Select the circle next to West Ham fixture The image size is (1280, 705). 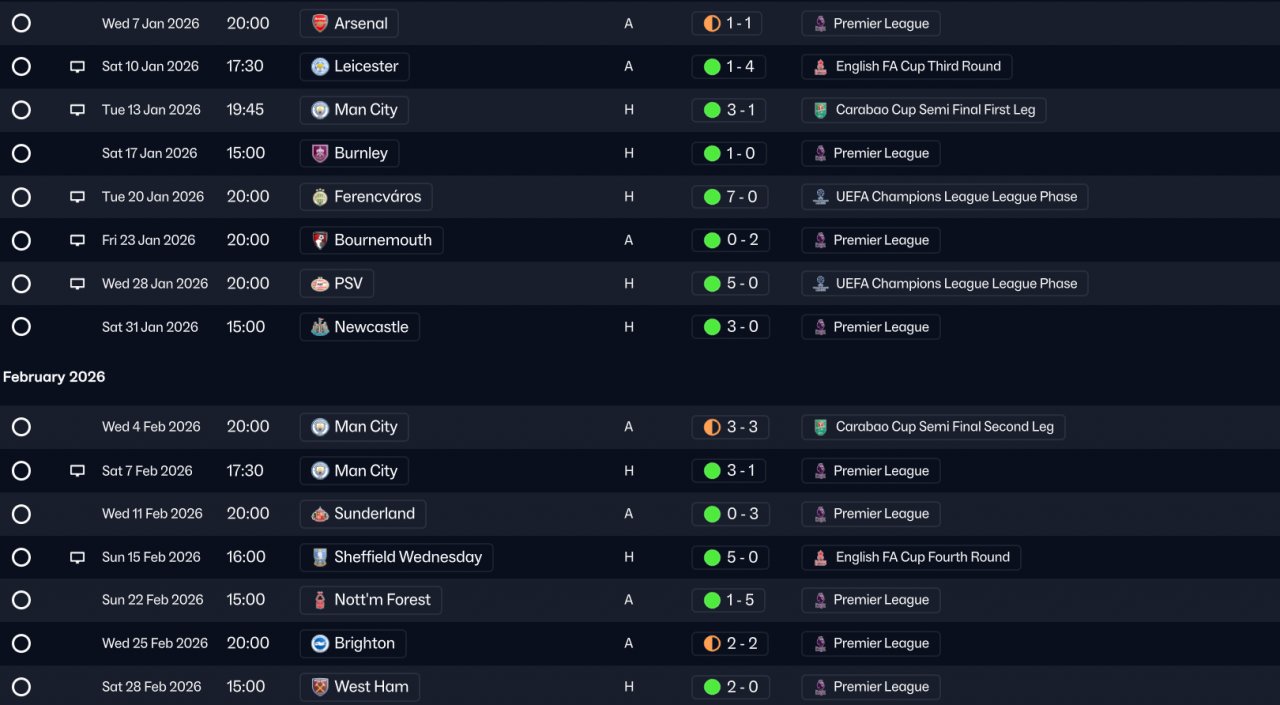[x=21, y=687]
